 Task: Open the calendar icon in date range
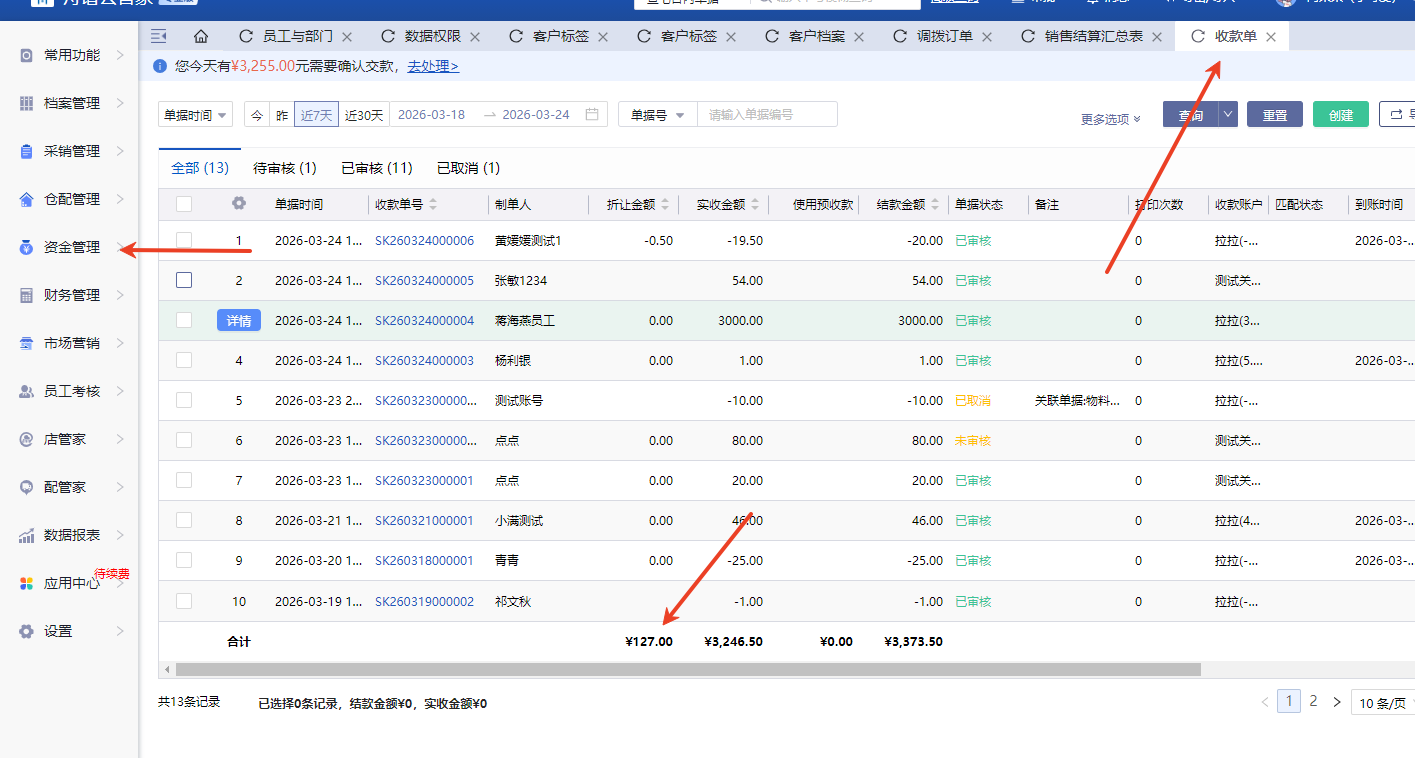click(x=592, y=115)
